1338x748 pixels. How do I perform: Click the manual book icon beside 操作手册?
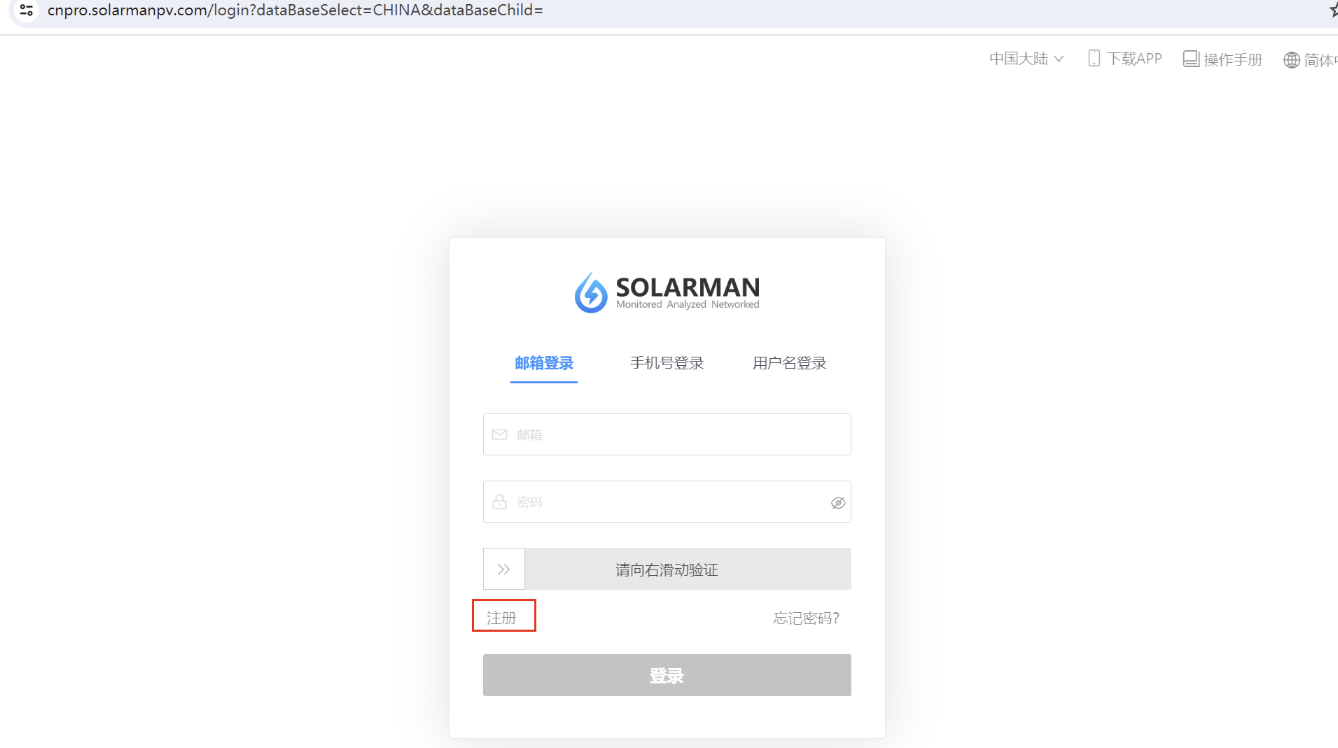point(1190,59)
